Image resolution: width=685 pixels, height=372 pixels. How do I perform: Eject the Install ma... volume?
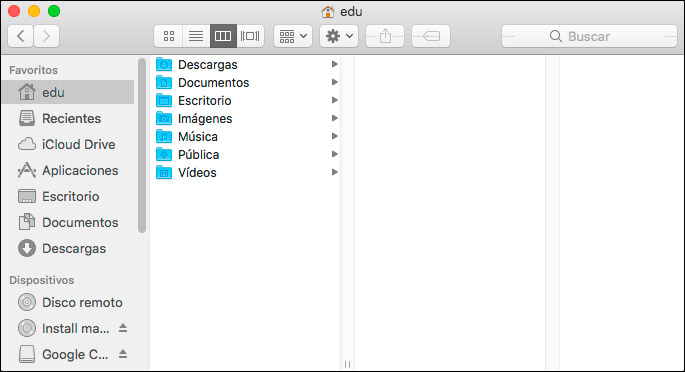pos(123,328)
